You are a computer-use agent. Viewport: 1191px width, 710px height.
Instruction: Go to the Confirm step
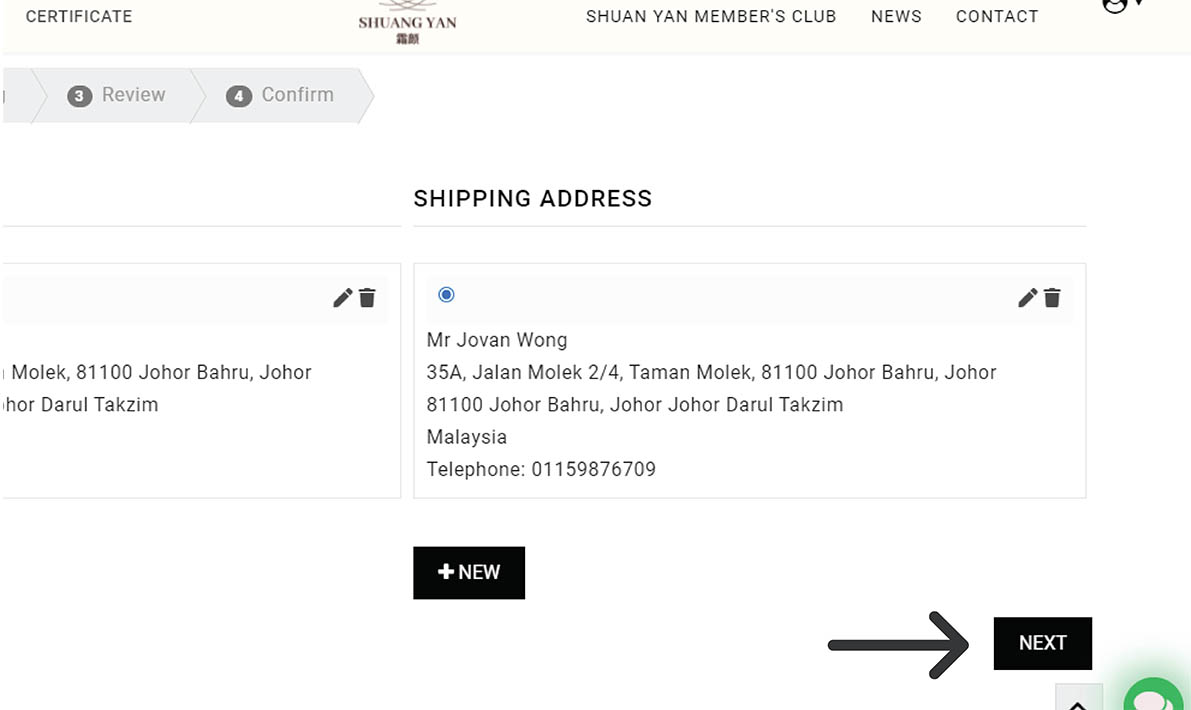tap(281, 95)
